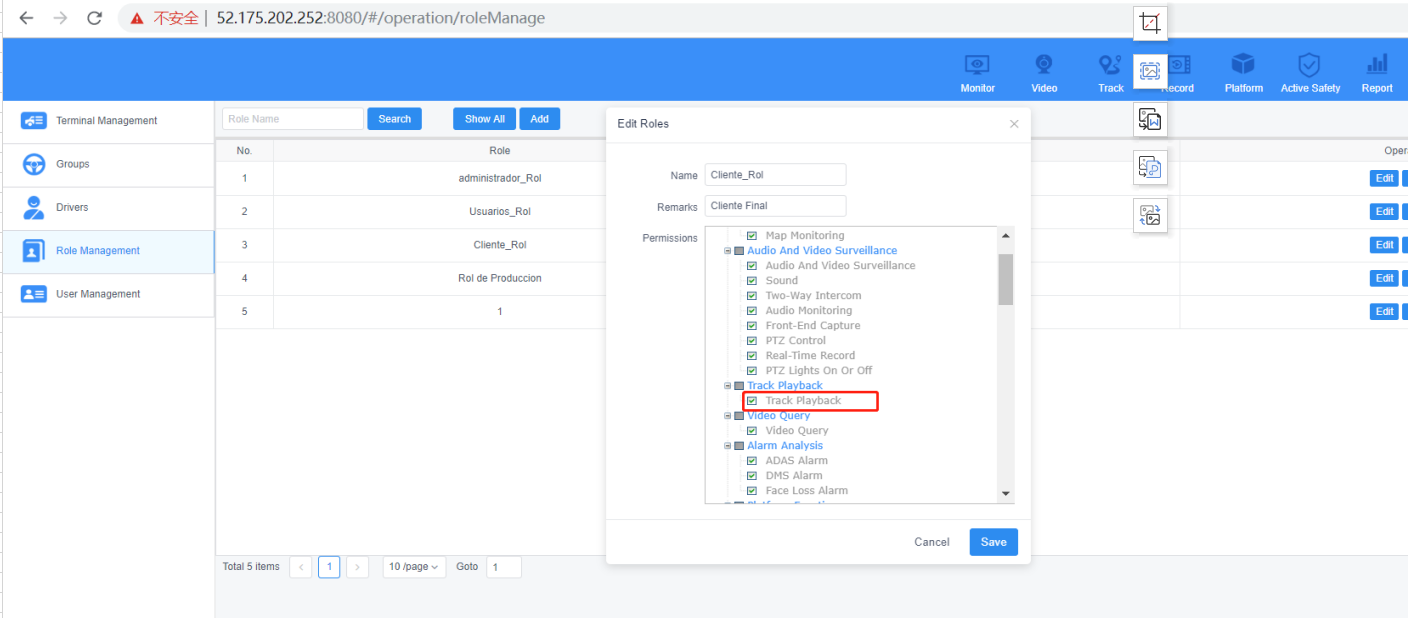Reload the page in browser
The width and height of the screenshot is (1408, 618).
(95, 18)
